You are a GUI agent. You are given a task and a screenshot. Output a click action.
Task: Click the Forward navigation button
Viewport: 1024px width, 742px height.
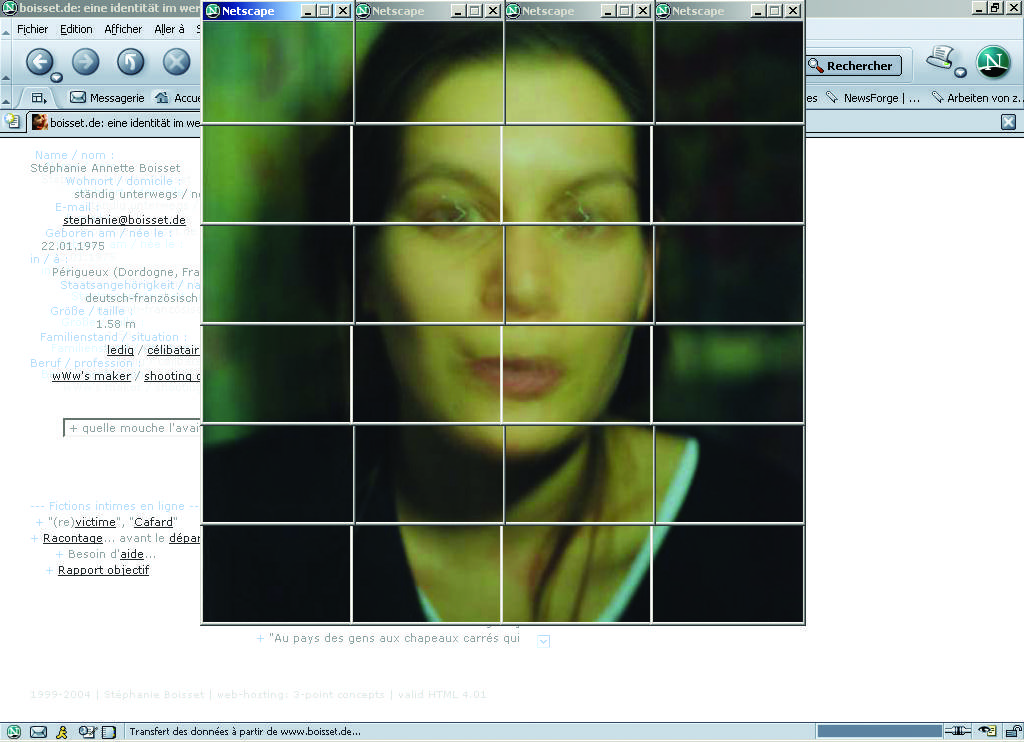[85, 62]
